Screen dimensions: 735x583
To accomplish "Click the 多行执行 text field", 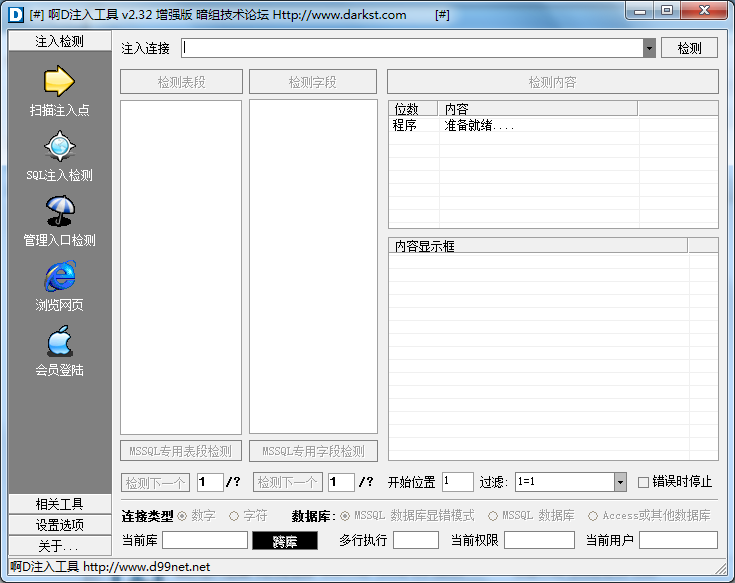I will [x=416, y=540].
